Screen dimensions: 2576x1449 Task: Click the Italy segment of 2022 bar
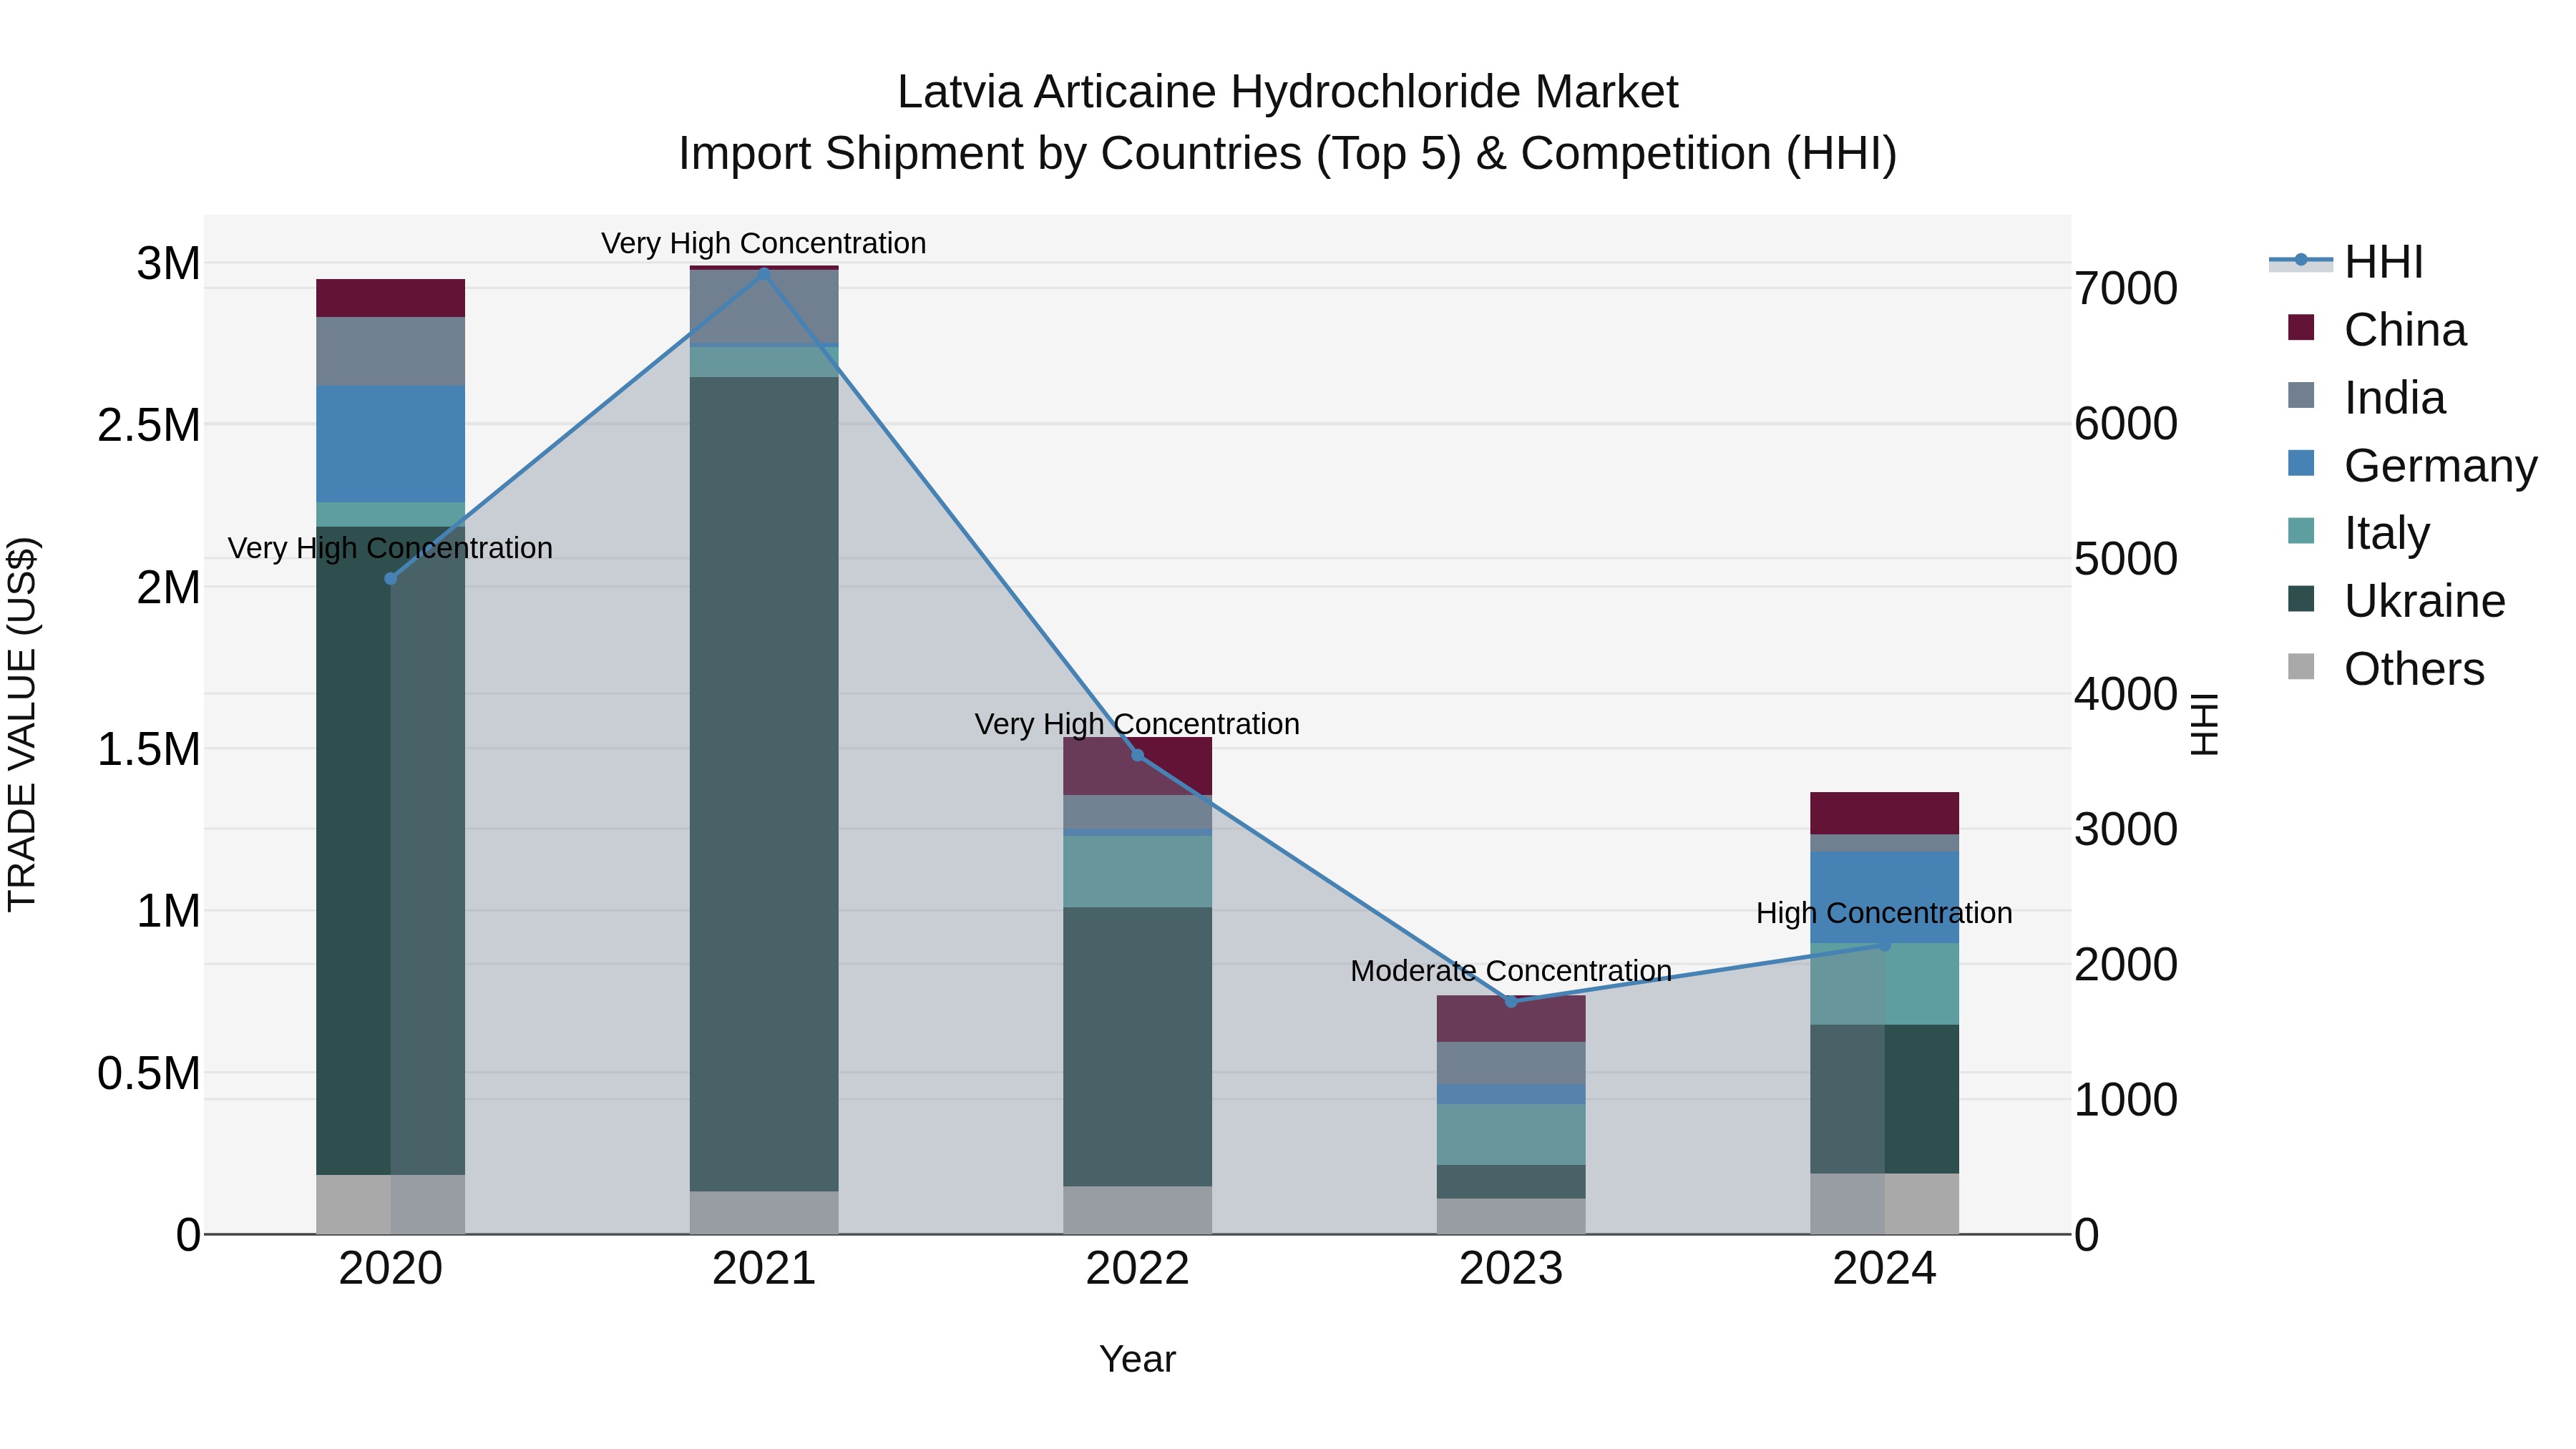click(1137, 871)
